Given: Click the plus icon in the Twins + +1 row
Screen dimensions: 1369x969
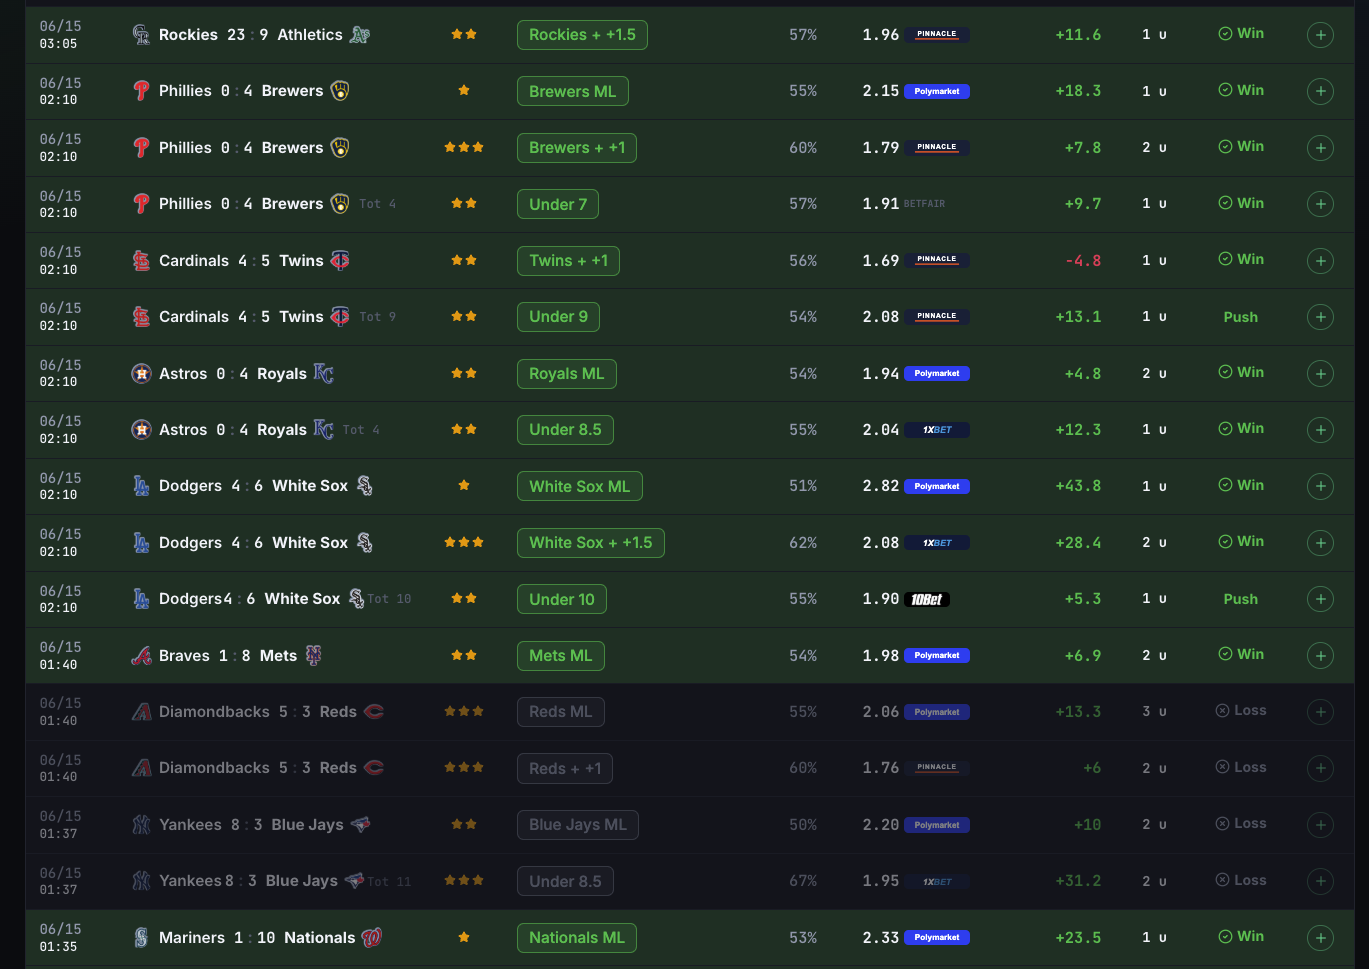Looking at the screenshot, I should tap(1320, 261).
